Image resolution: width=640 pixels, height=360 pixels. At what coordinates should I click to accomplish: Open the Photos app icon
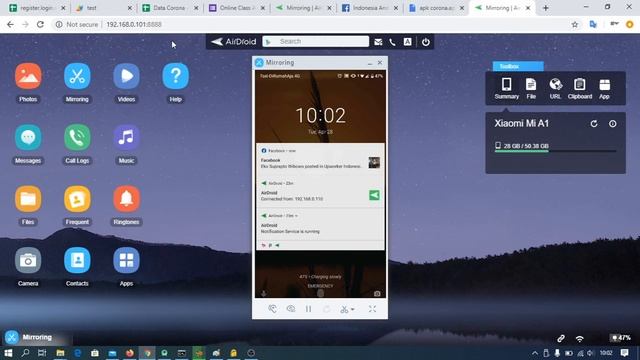[28, 76]
